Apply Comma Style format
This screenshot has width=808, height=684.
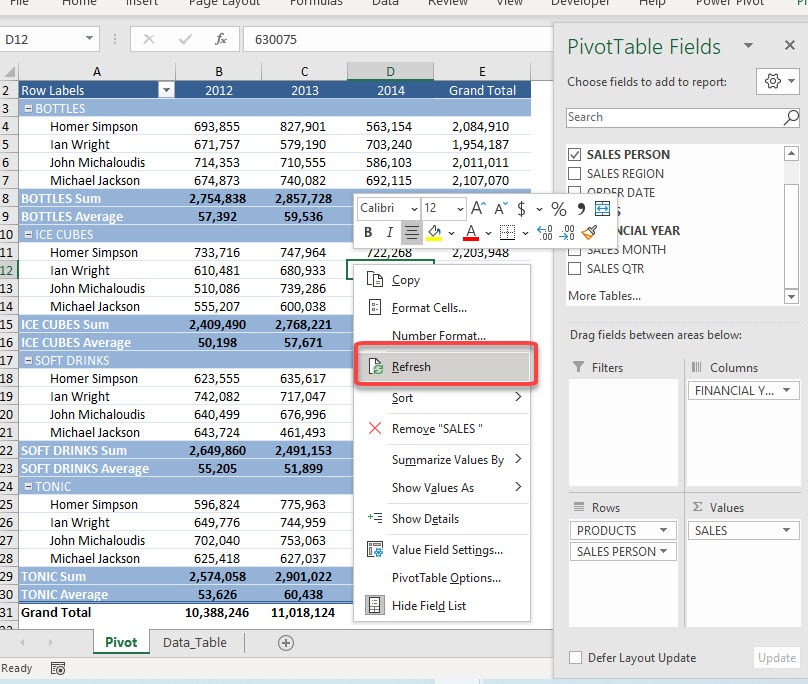pyautogui.click(x=581, y=208)
